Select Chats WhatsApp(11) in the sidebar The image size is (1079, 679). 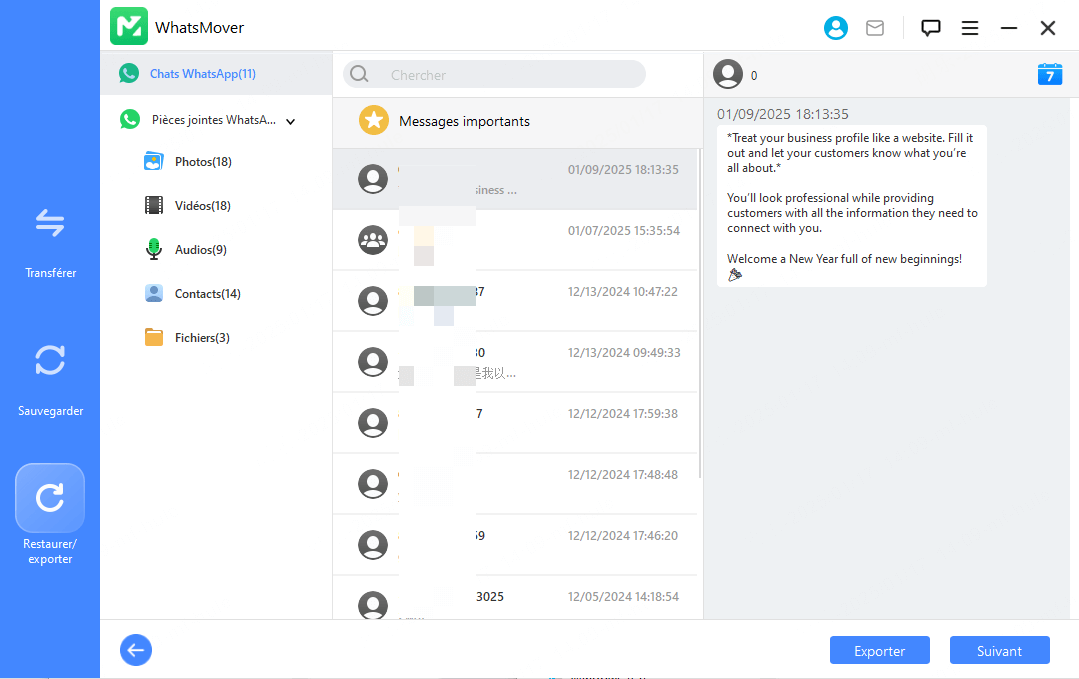(203, 74)
